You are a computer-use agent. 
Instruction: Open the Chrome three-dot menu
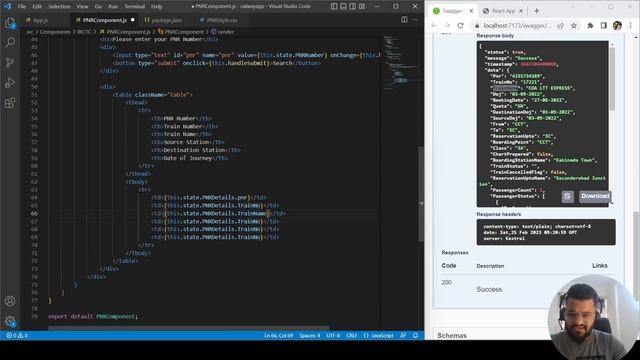(x=631, y=25)
